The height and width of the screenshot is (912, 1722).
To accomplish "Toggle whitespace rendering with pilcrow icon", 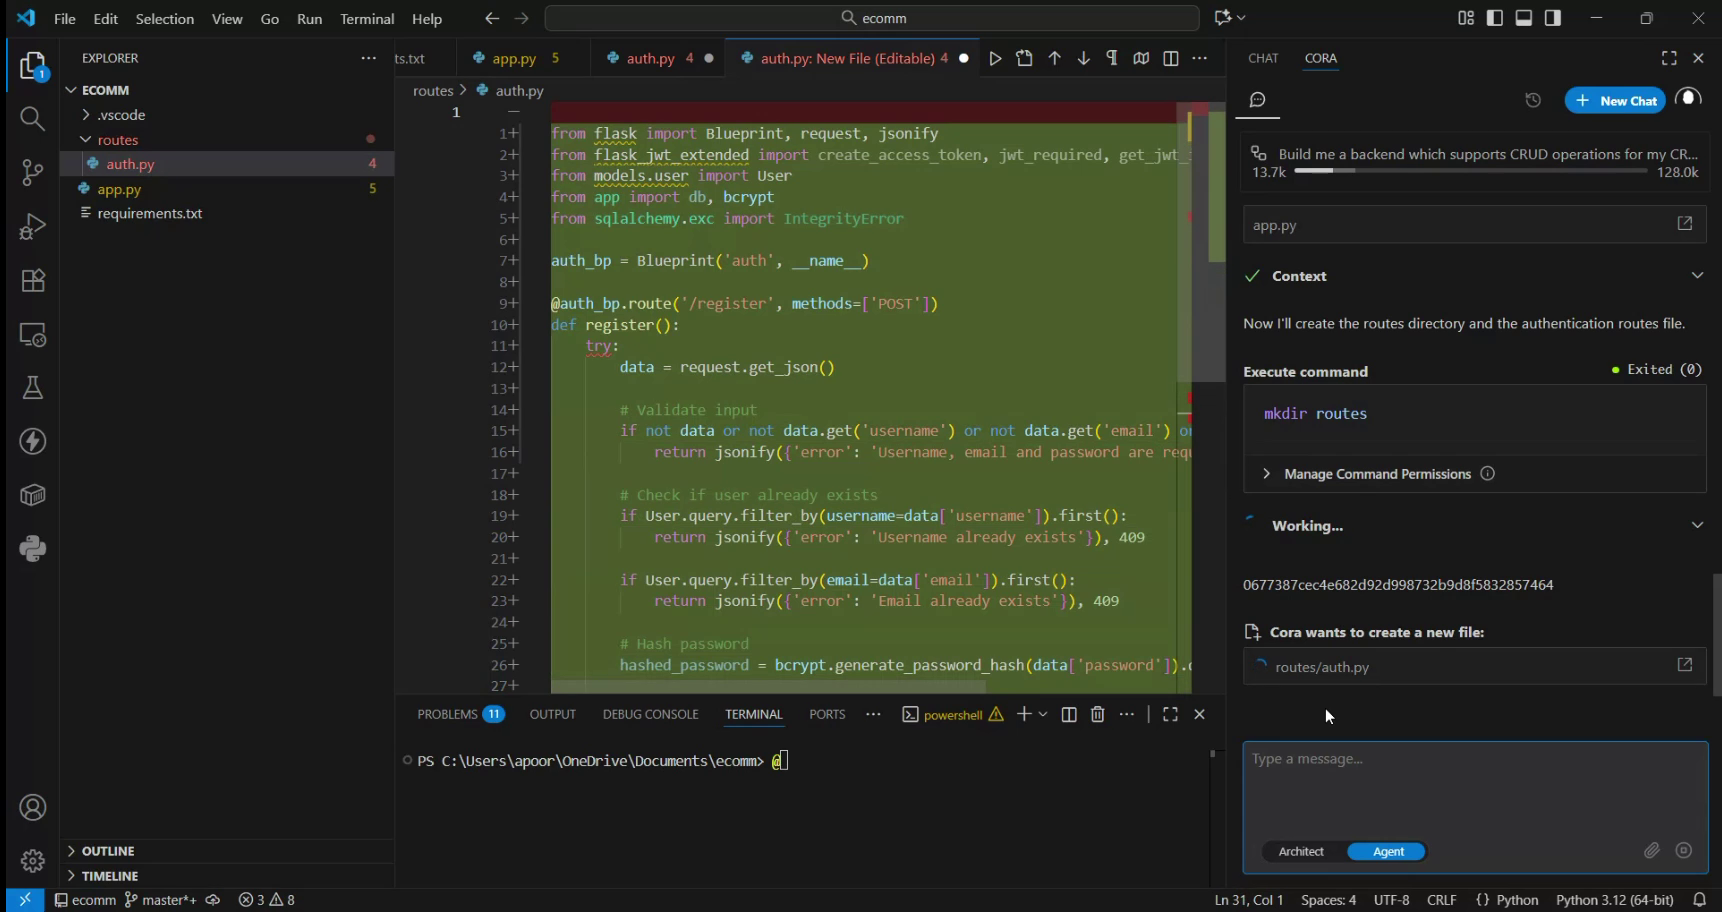I will click(1111, 58).
